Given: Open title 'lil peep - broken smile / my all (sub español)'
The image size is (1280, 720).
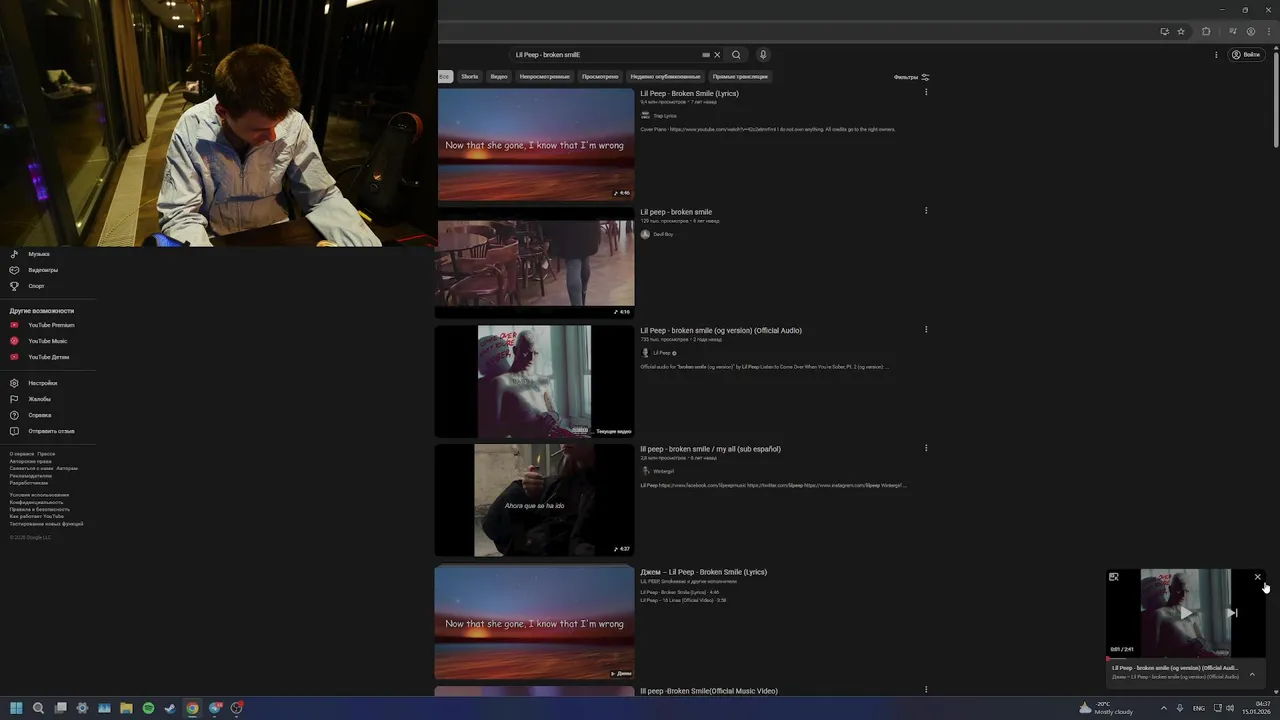Looking at the screenshot, I should click(710, 449).
